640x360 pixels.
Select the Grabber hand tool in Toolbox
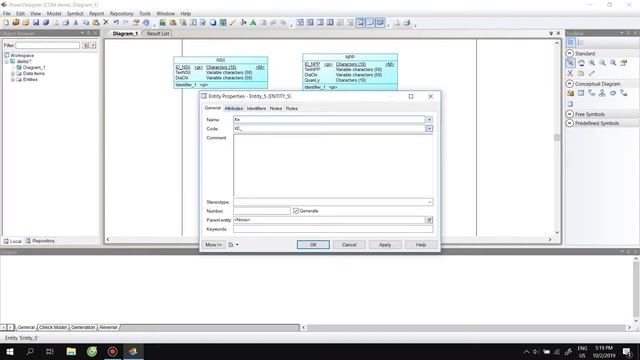581,63
